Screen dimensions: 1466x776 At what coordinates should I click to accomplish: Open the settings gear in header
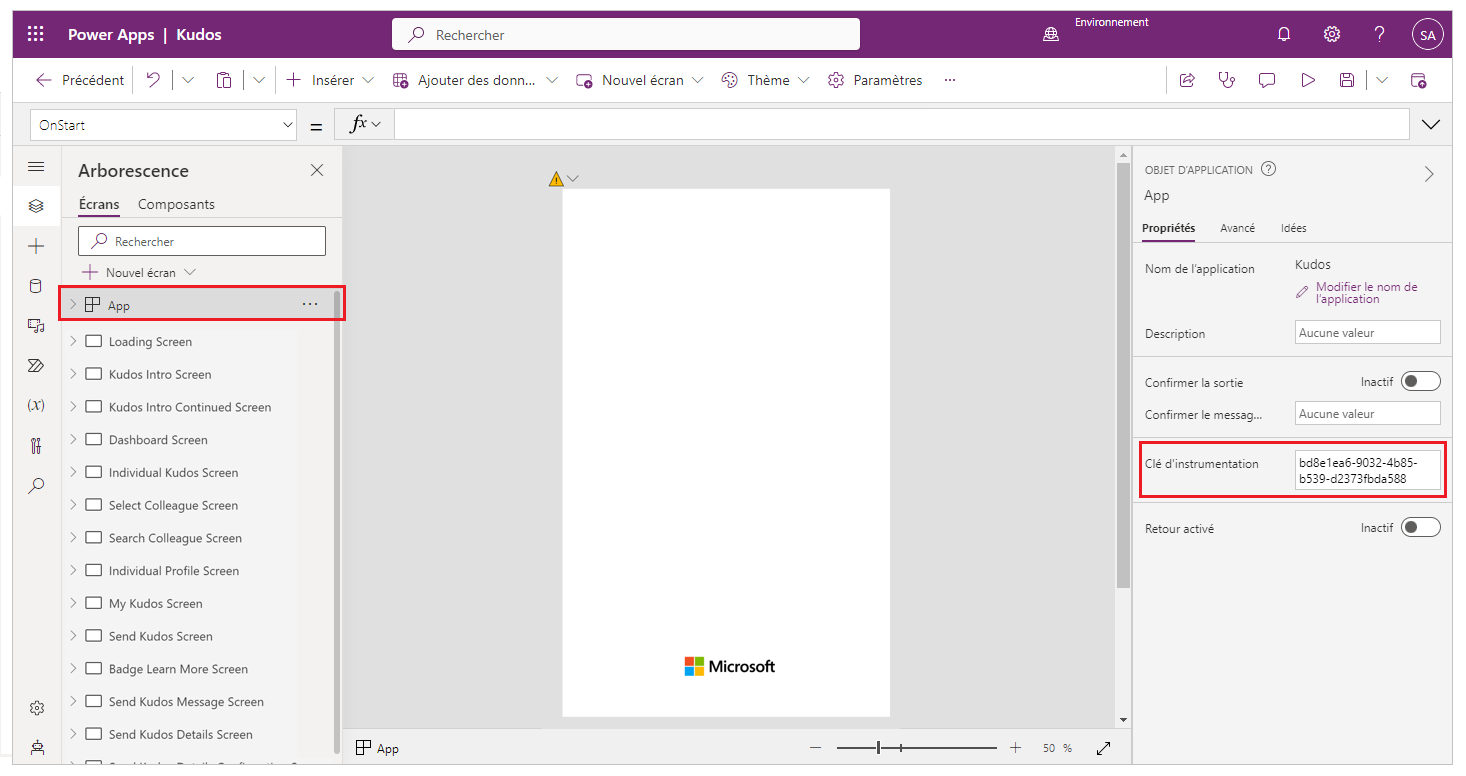click(1332, 34)
